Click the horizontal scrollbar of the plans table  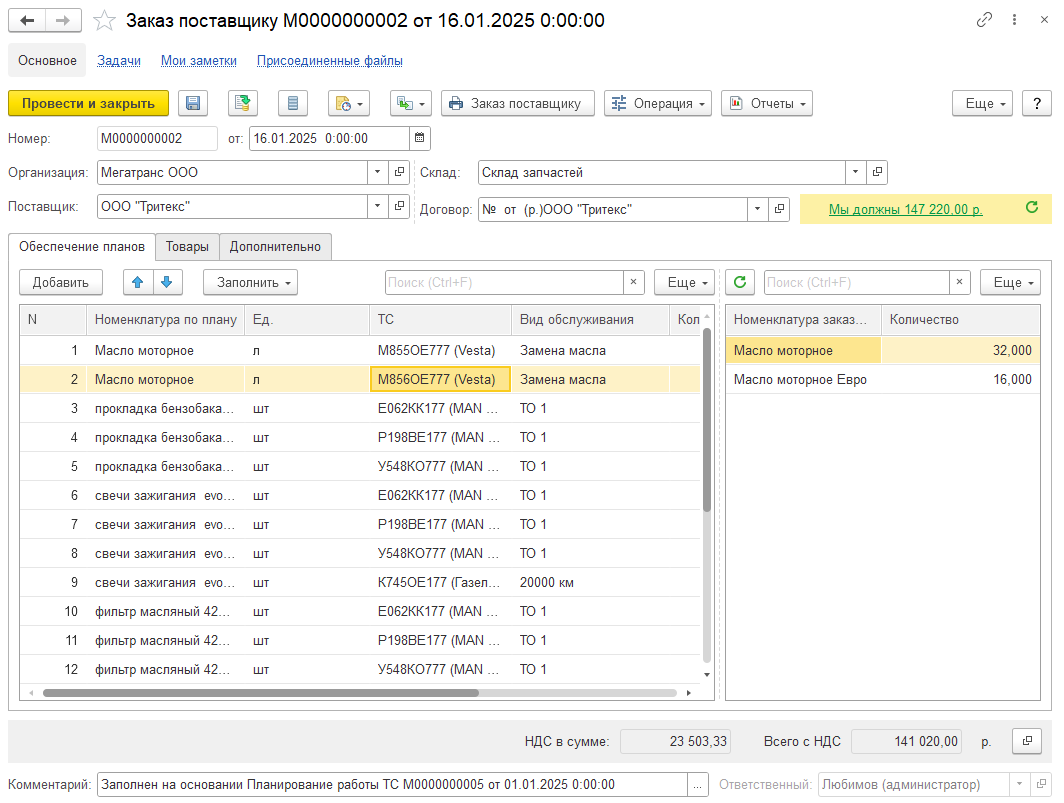(260, 692)
